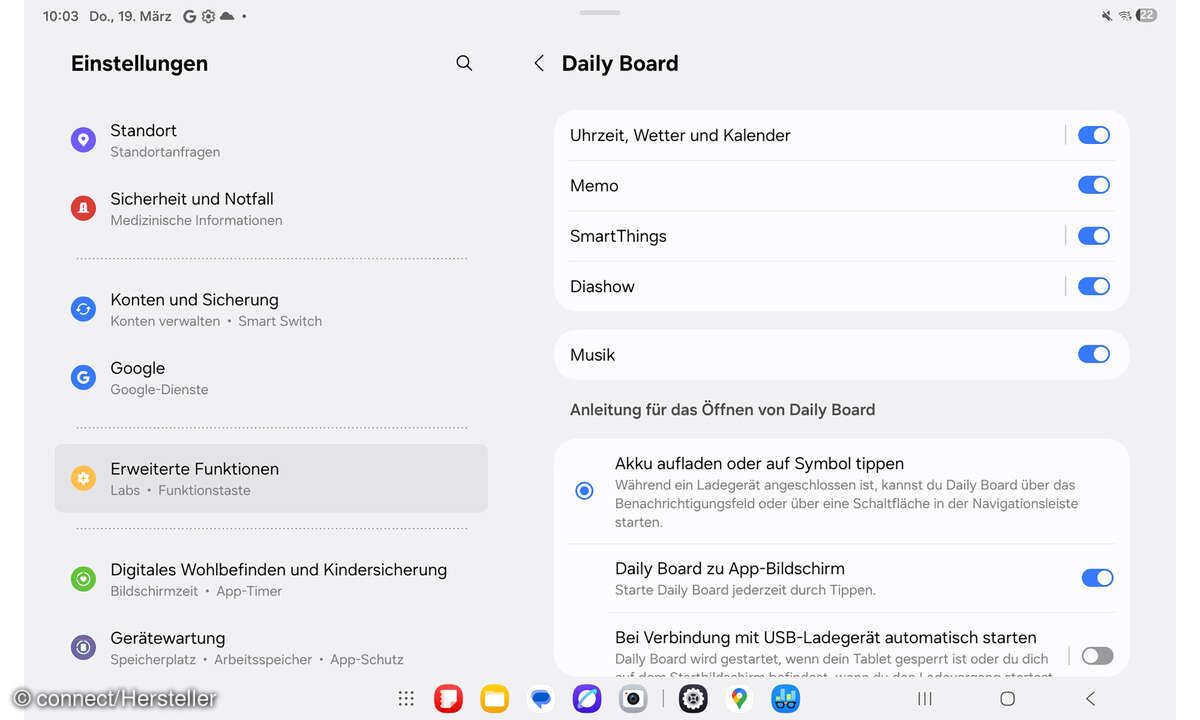Tap the Standort location pin icon
1200x720 pixels.
click(x=83, y=139)
